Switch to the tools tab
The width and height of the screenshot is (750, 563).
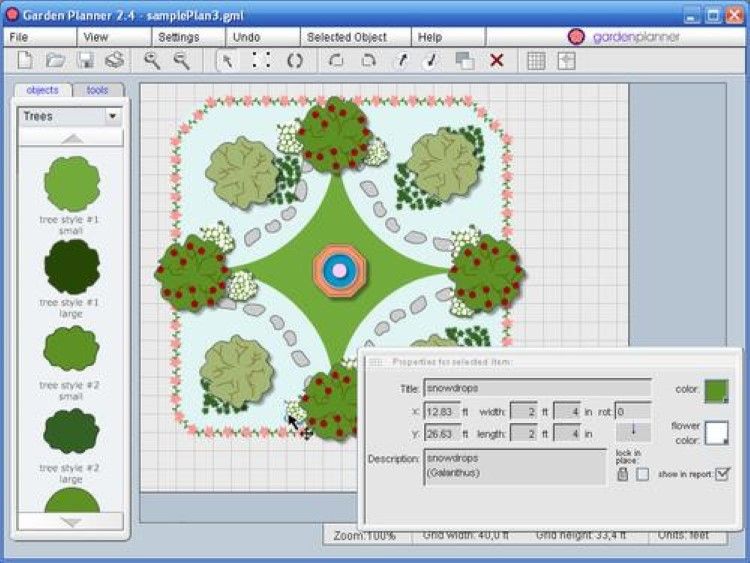(98, 90)
